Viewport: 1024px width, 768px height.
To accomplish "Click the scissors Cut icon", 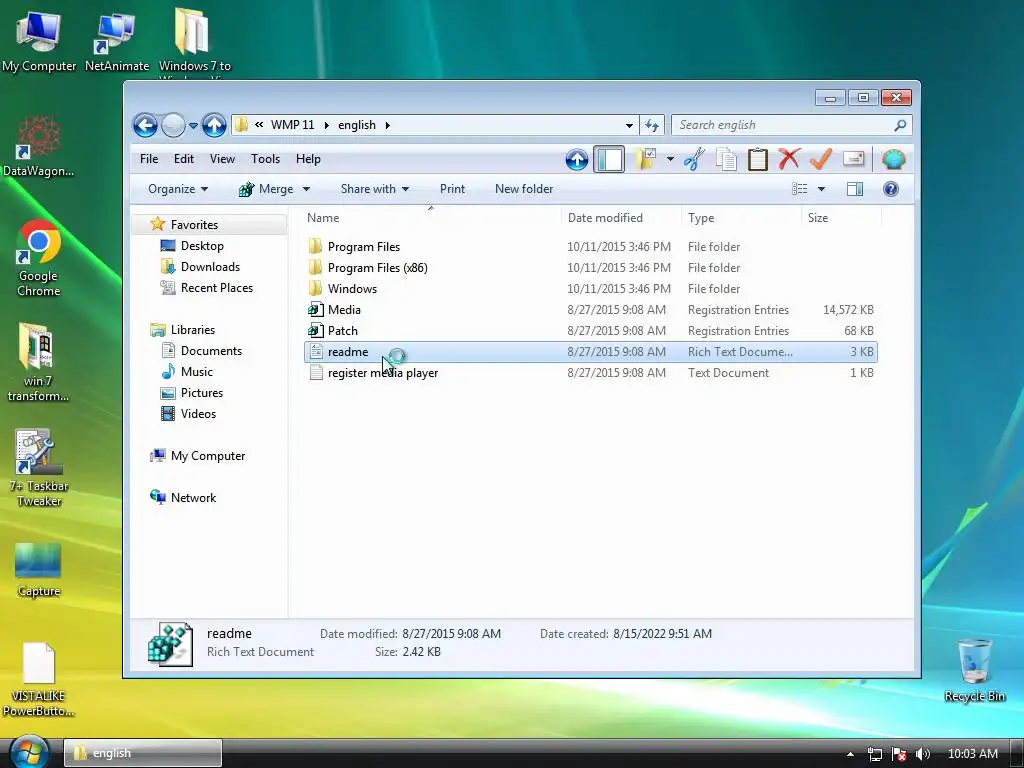I will point(694,159).
